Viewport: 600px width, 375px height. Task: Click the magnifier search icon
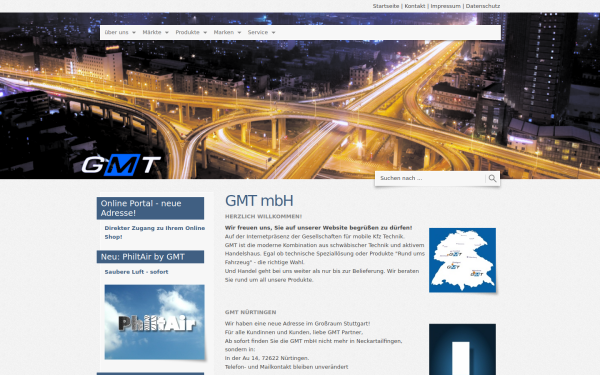492,178
